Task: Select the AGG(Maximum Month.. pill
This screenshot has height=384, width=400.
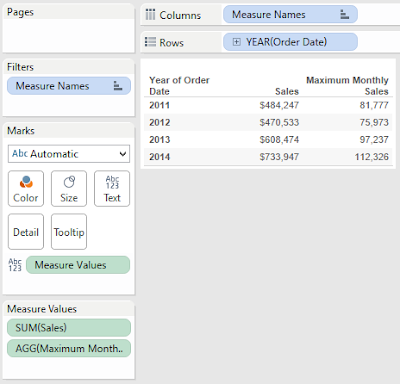Action: click(69, 348)
